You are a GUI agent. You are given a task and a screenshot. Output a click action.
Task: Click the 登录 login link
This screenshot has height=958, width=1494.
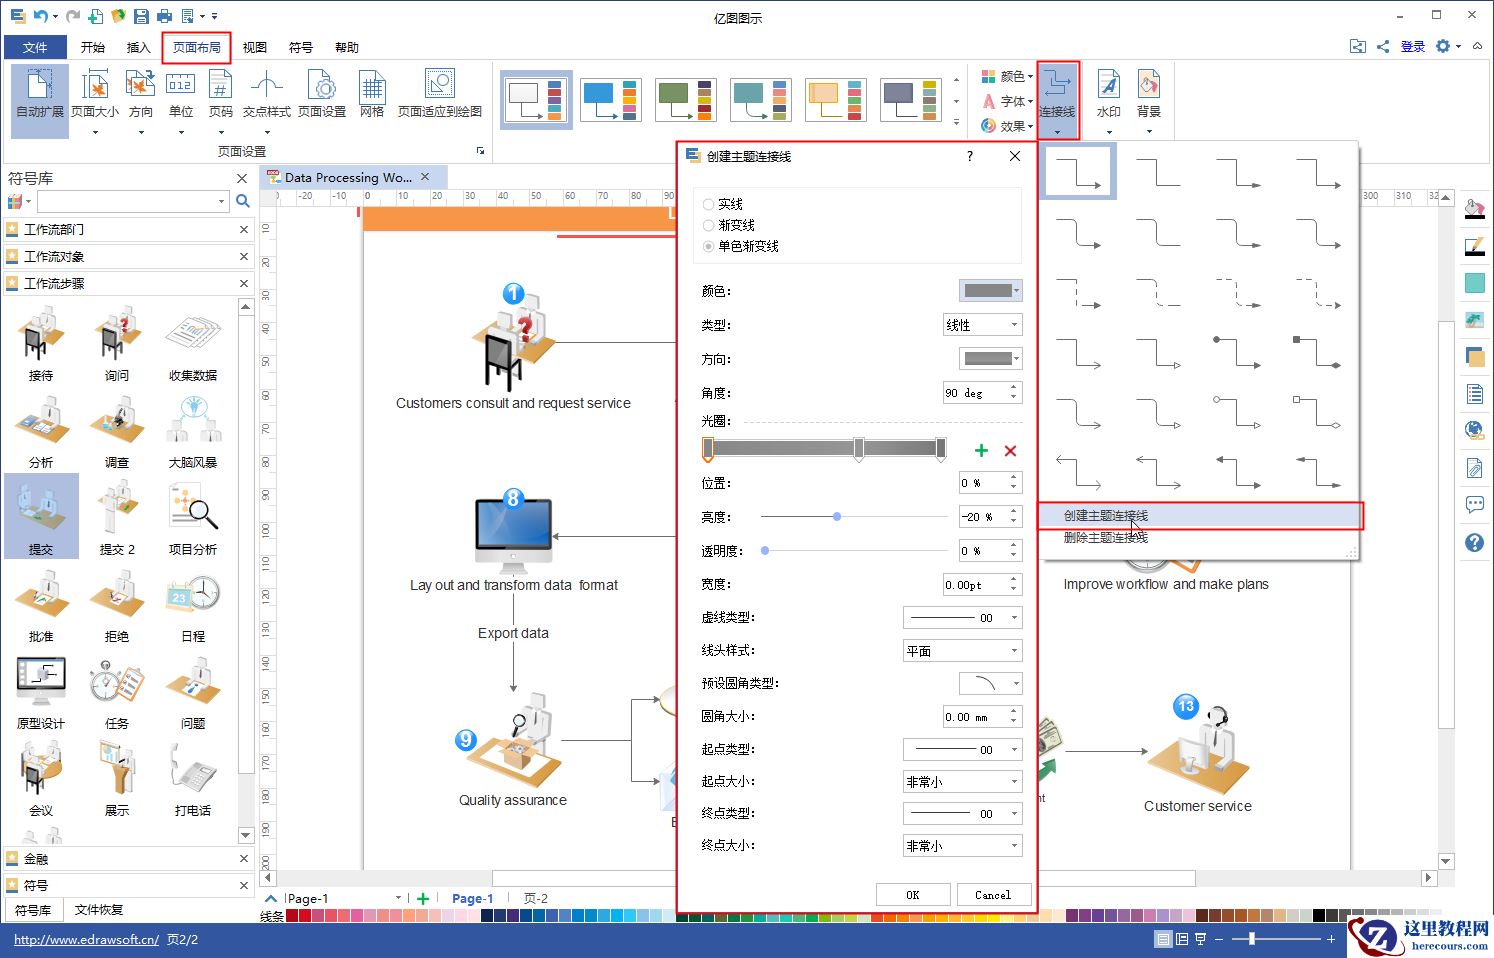coord(1413,46)
